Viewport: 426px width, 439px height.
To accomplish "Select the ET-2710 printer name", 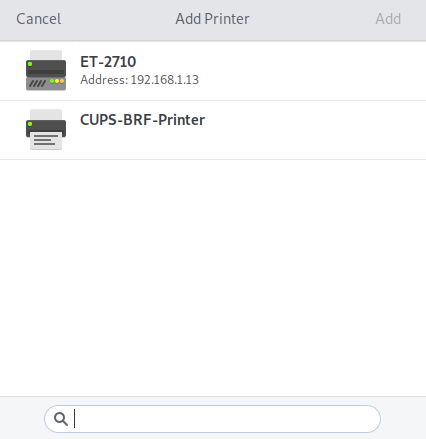I will [108, 62].
